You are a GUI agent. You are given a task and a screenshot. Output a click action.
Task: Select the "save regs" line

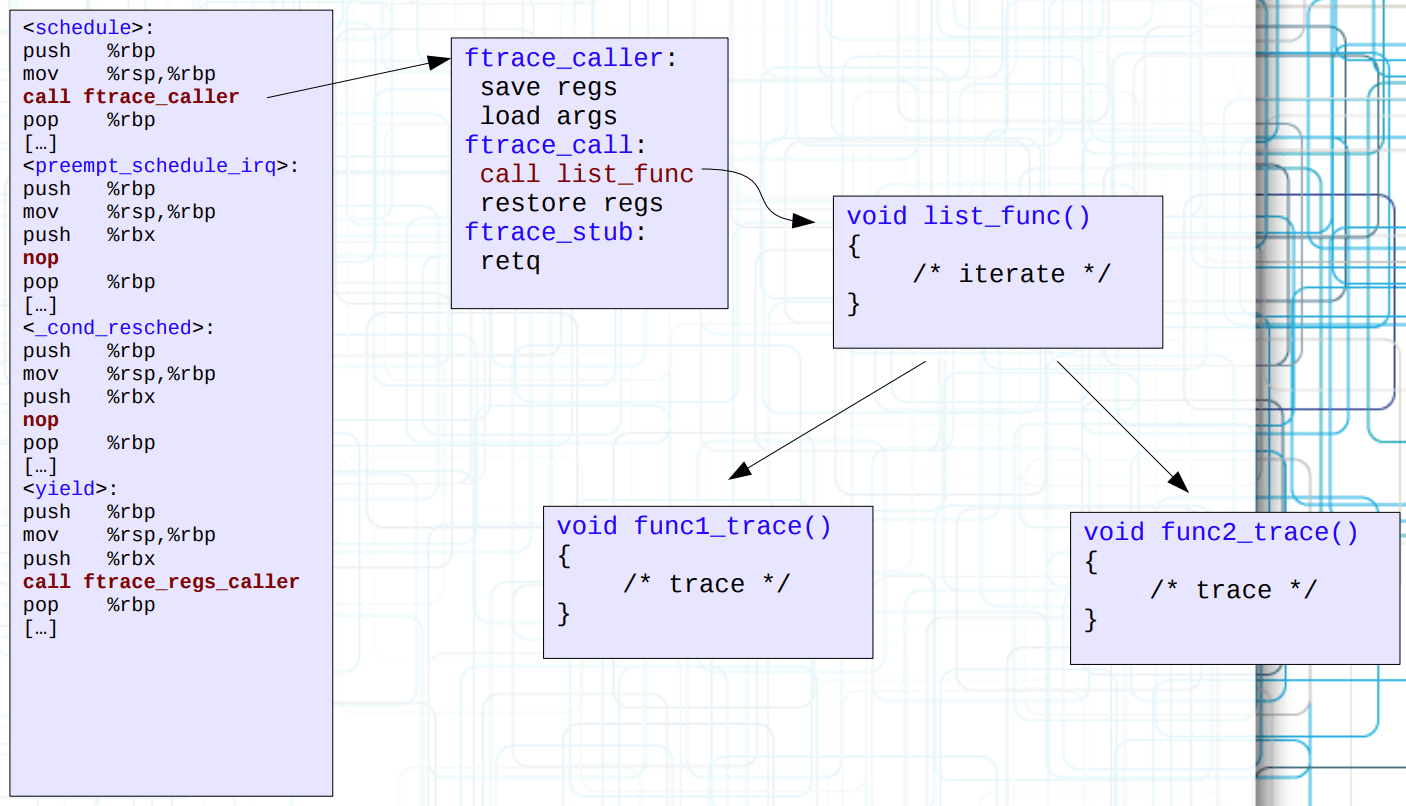click(548, 88)
